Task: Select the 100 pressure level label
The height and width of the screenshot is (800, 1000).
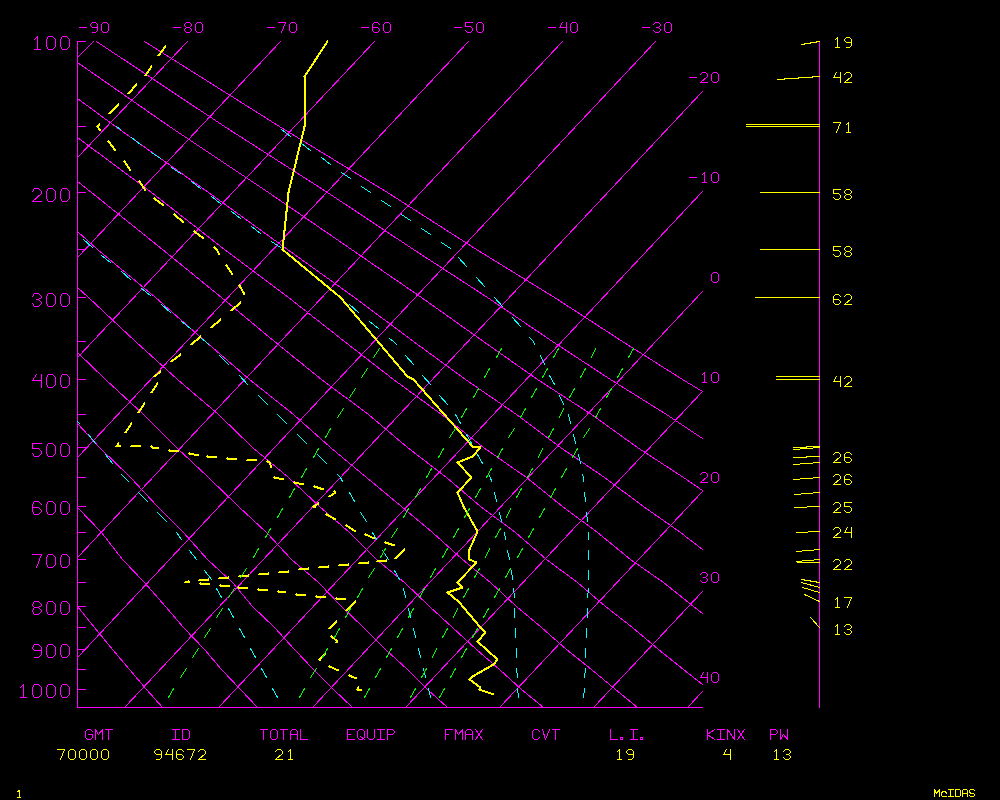Action: click(50, 43)
